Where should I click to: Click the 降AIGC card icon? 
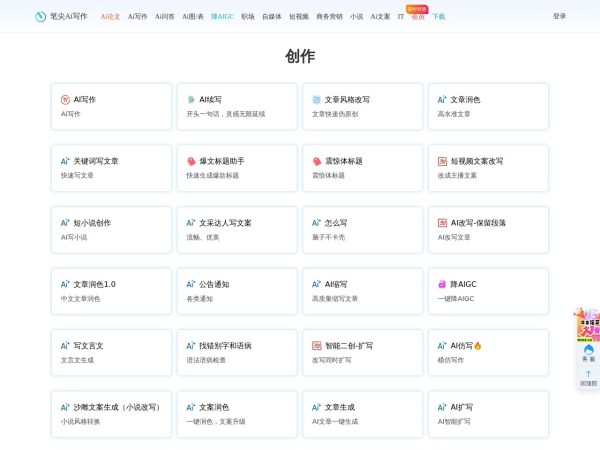click(442, 284)
